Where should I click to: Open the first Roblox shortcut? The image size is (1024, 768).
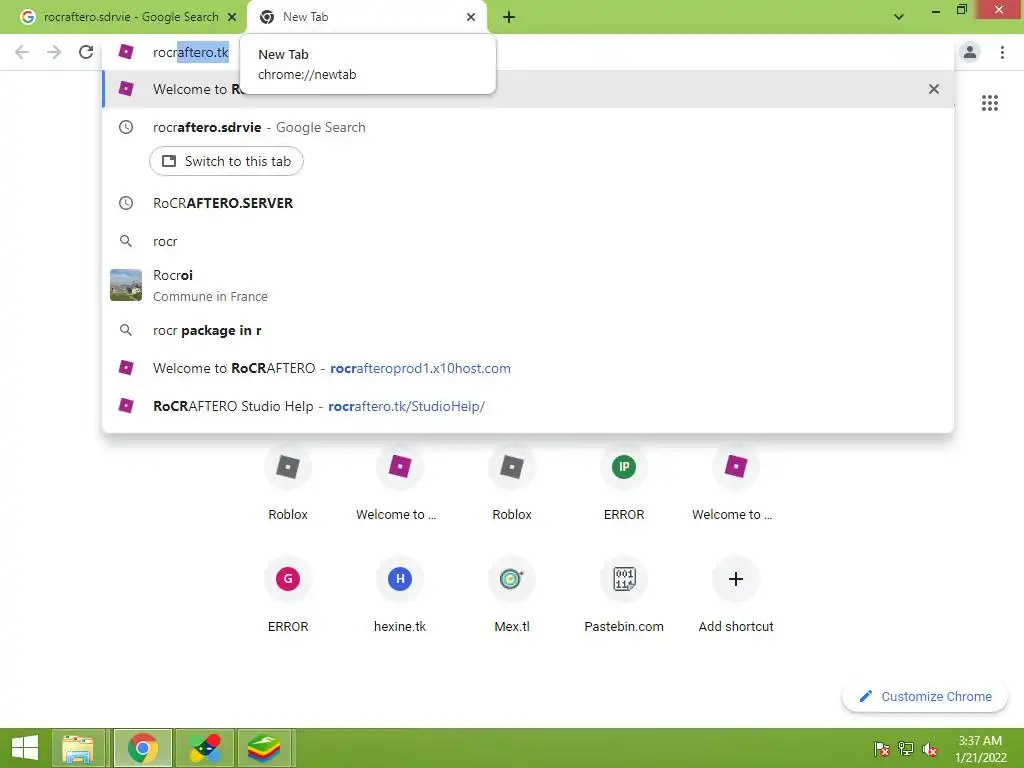click(x=288, y=483)
